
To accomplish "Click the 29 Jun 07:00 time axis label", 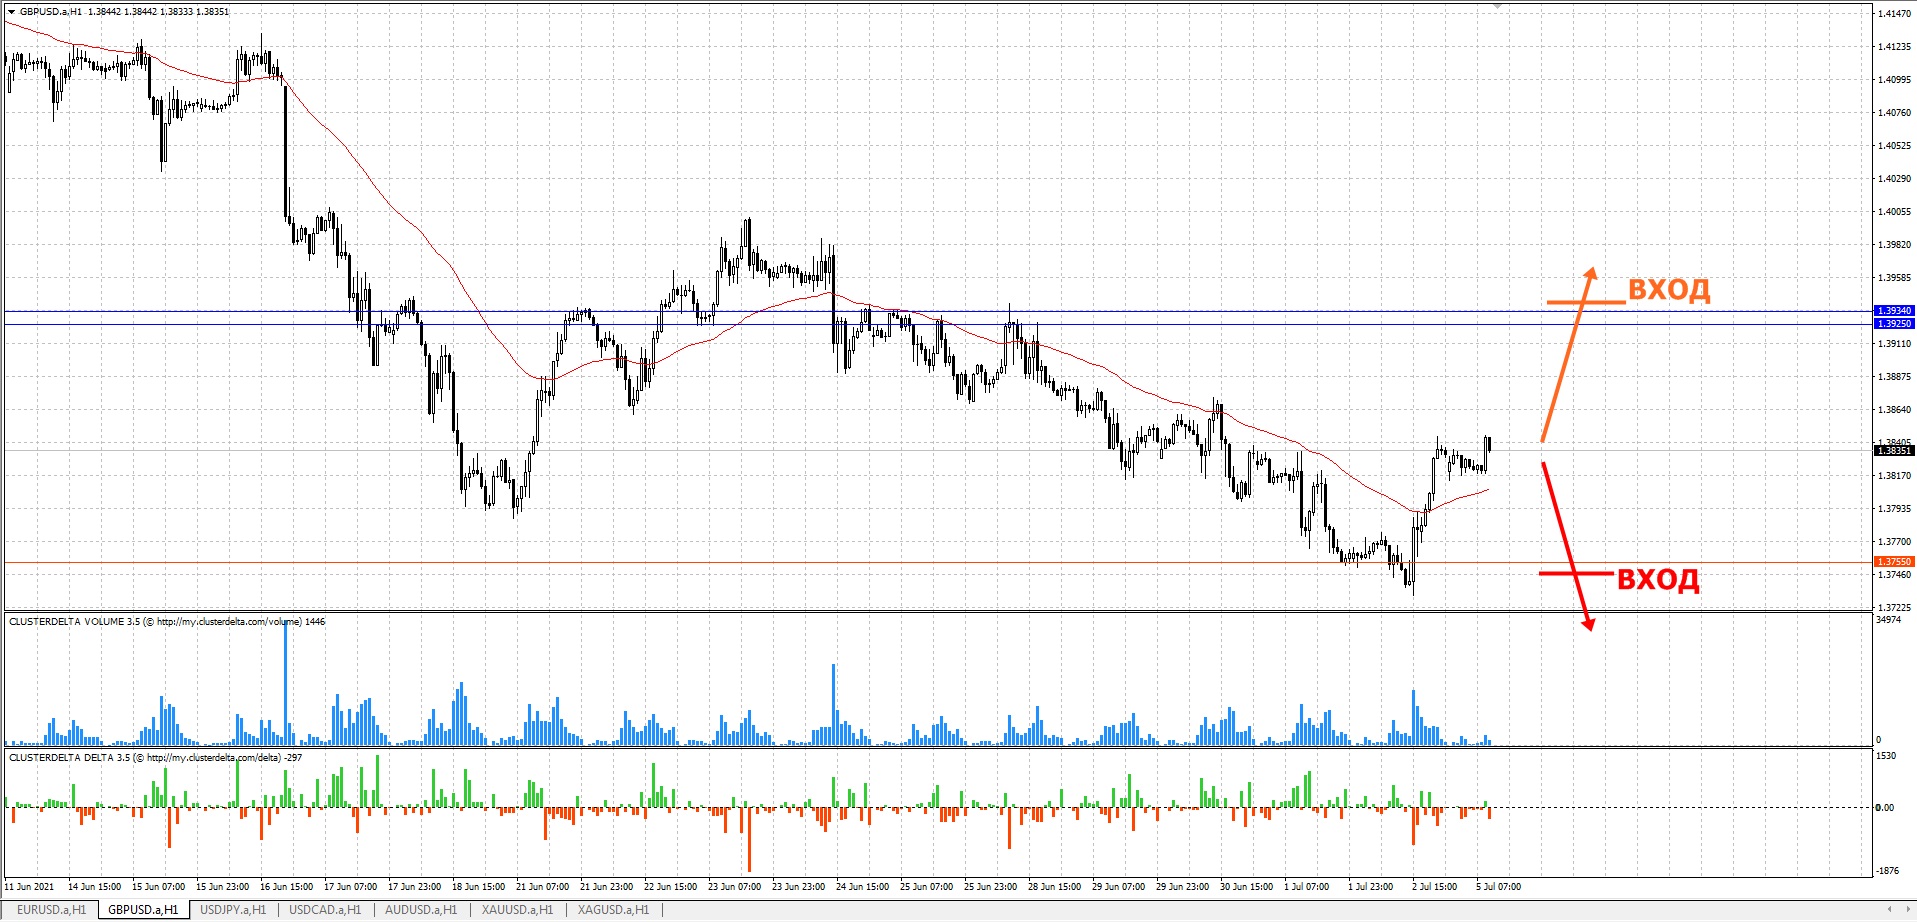I will coord(1118,887).
